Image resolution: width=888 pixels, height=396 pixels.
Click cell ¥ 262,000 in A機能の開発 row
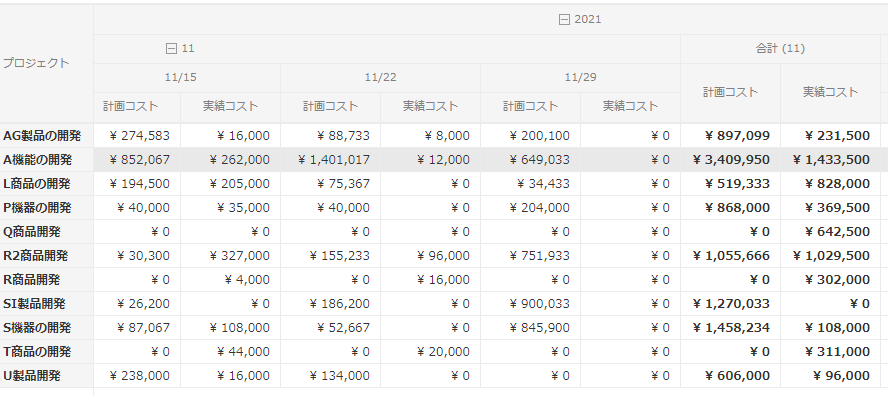pyautogui.click(x=230, y=160)
